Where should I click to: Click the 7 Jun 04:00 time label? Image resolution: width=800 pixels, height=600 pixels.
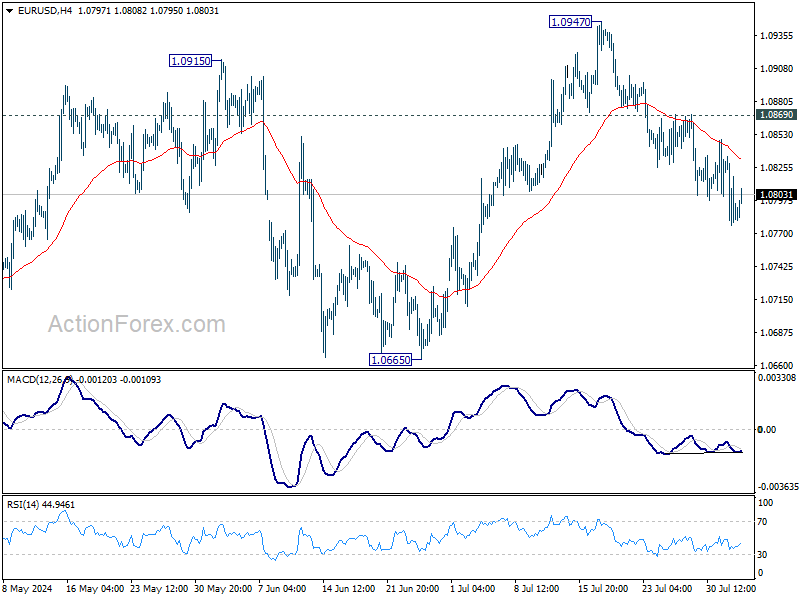pyautogui.click(x=282, y=588)
